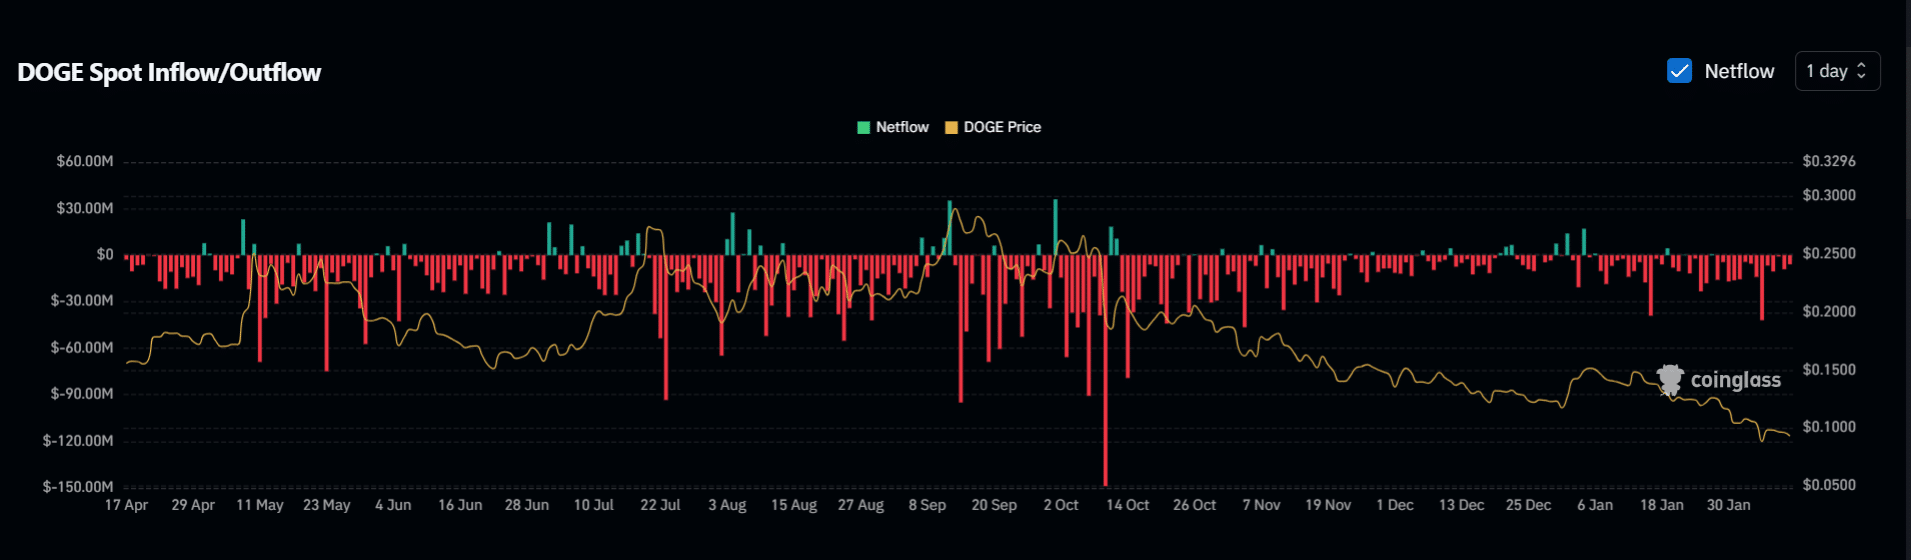Click the $0.3000 price axis label
The width and height of the screenshot is (1911, 560).
1829,195
